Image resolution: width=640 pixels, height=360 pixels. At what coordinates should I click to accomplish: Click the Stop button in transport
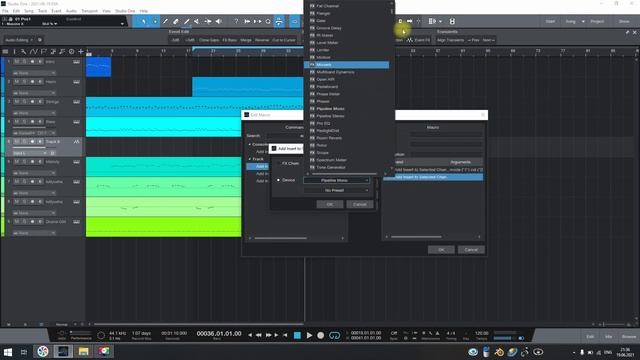298,335
